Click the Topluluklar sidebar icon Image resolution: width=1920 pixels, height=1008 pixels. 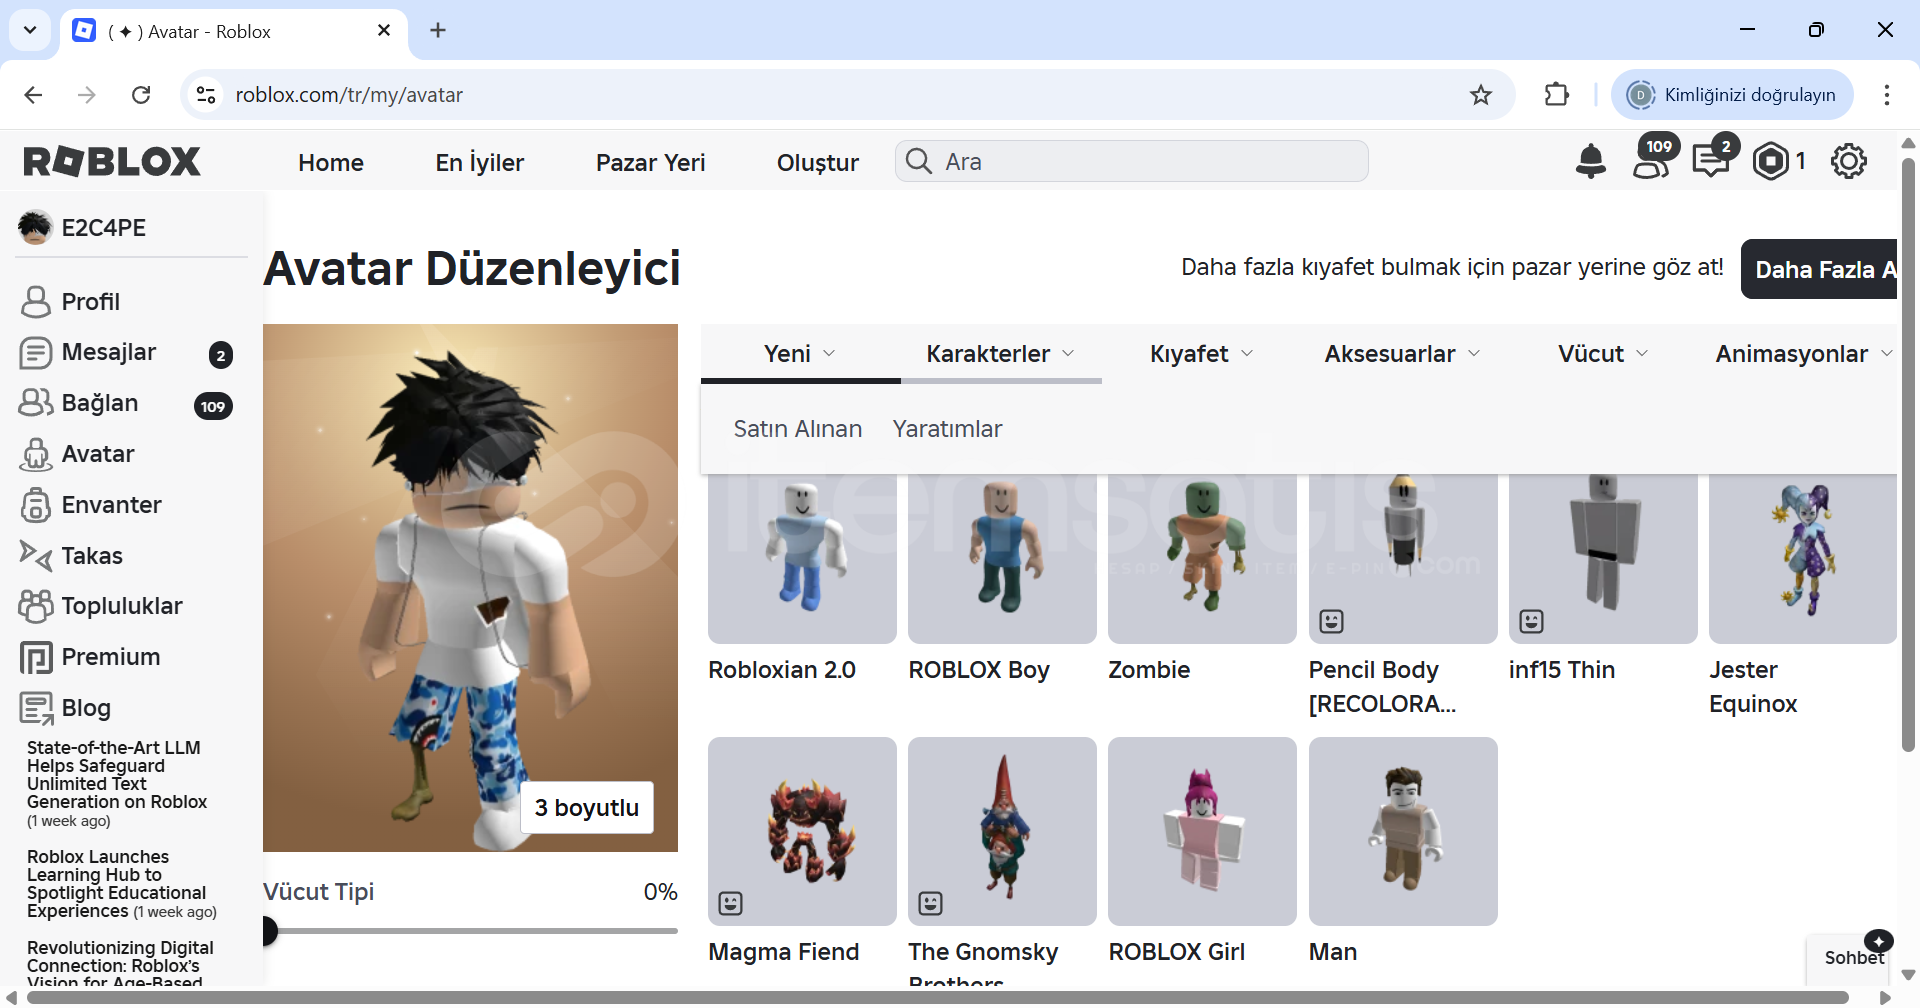[36, 606]
